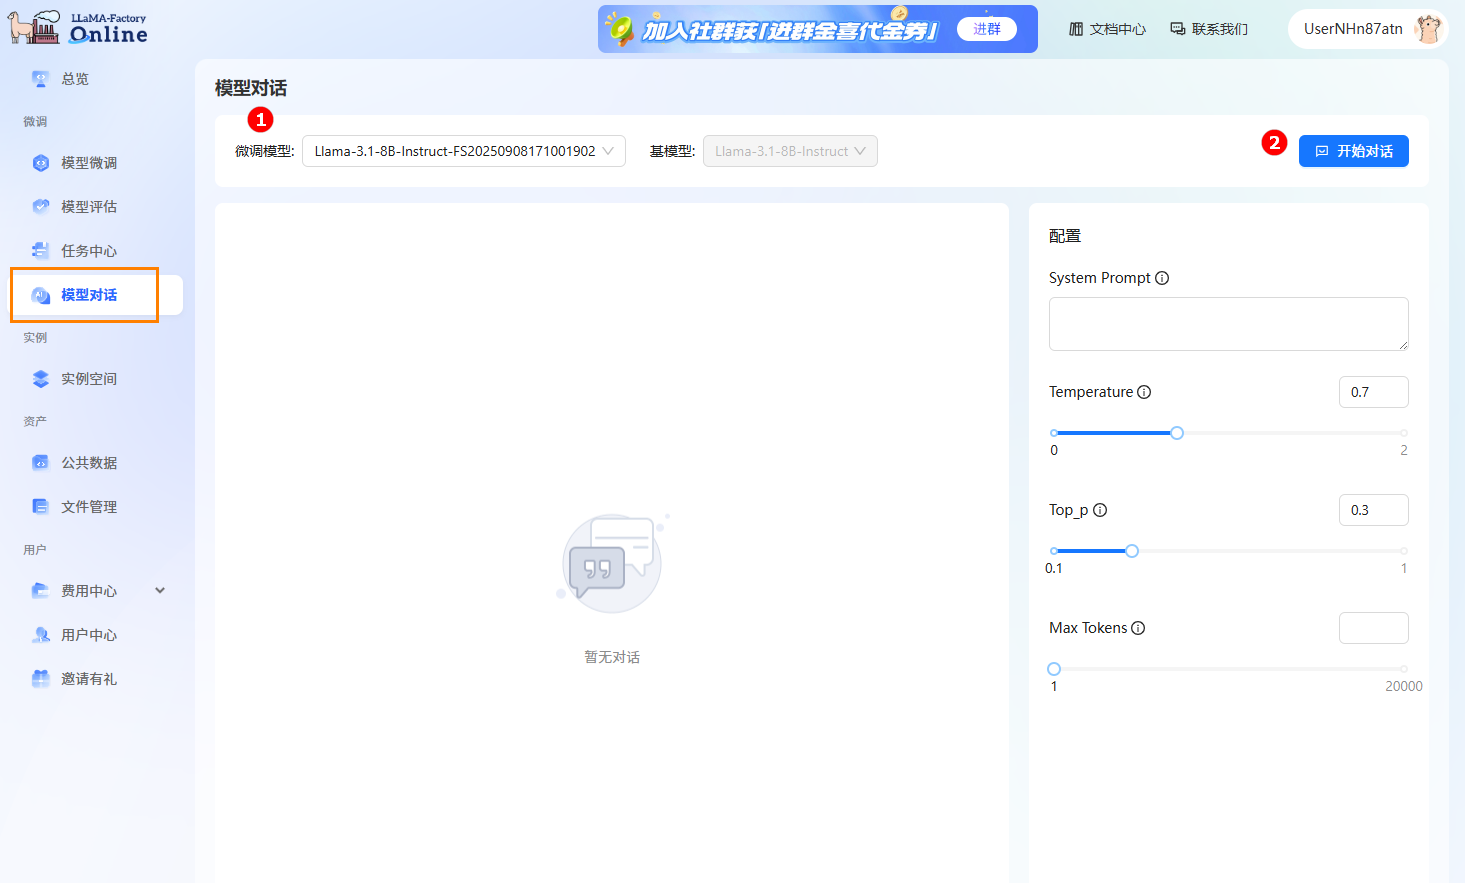The image size is (1465, 883).
Task: Click the 进群 banner button
Action: pyautogui.click(x=986, y=29)
